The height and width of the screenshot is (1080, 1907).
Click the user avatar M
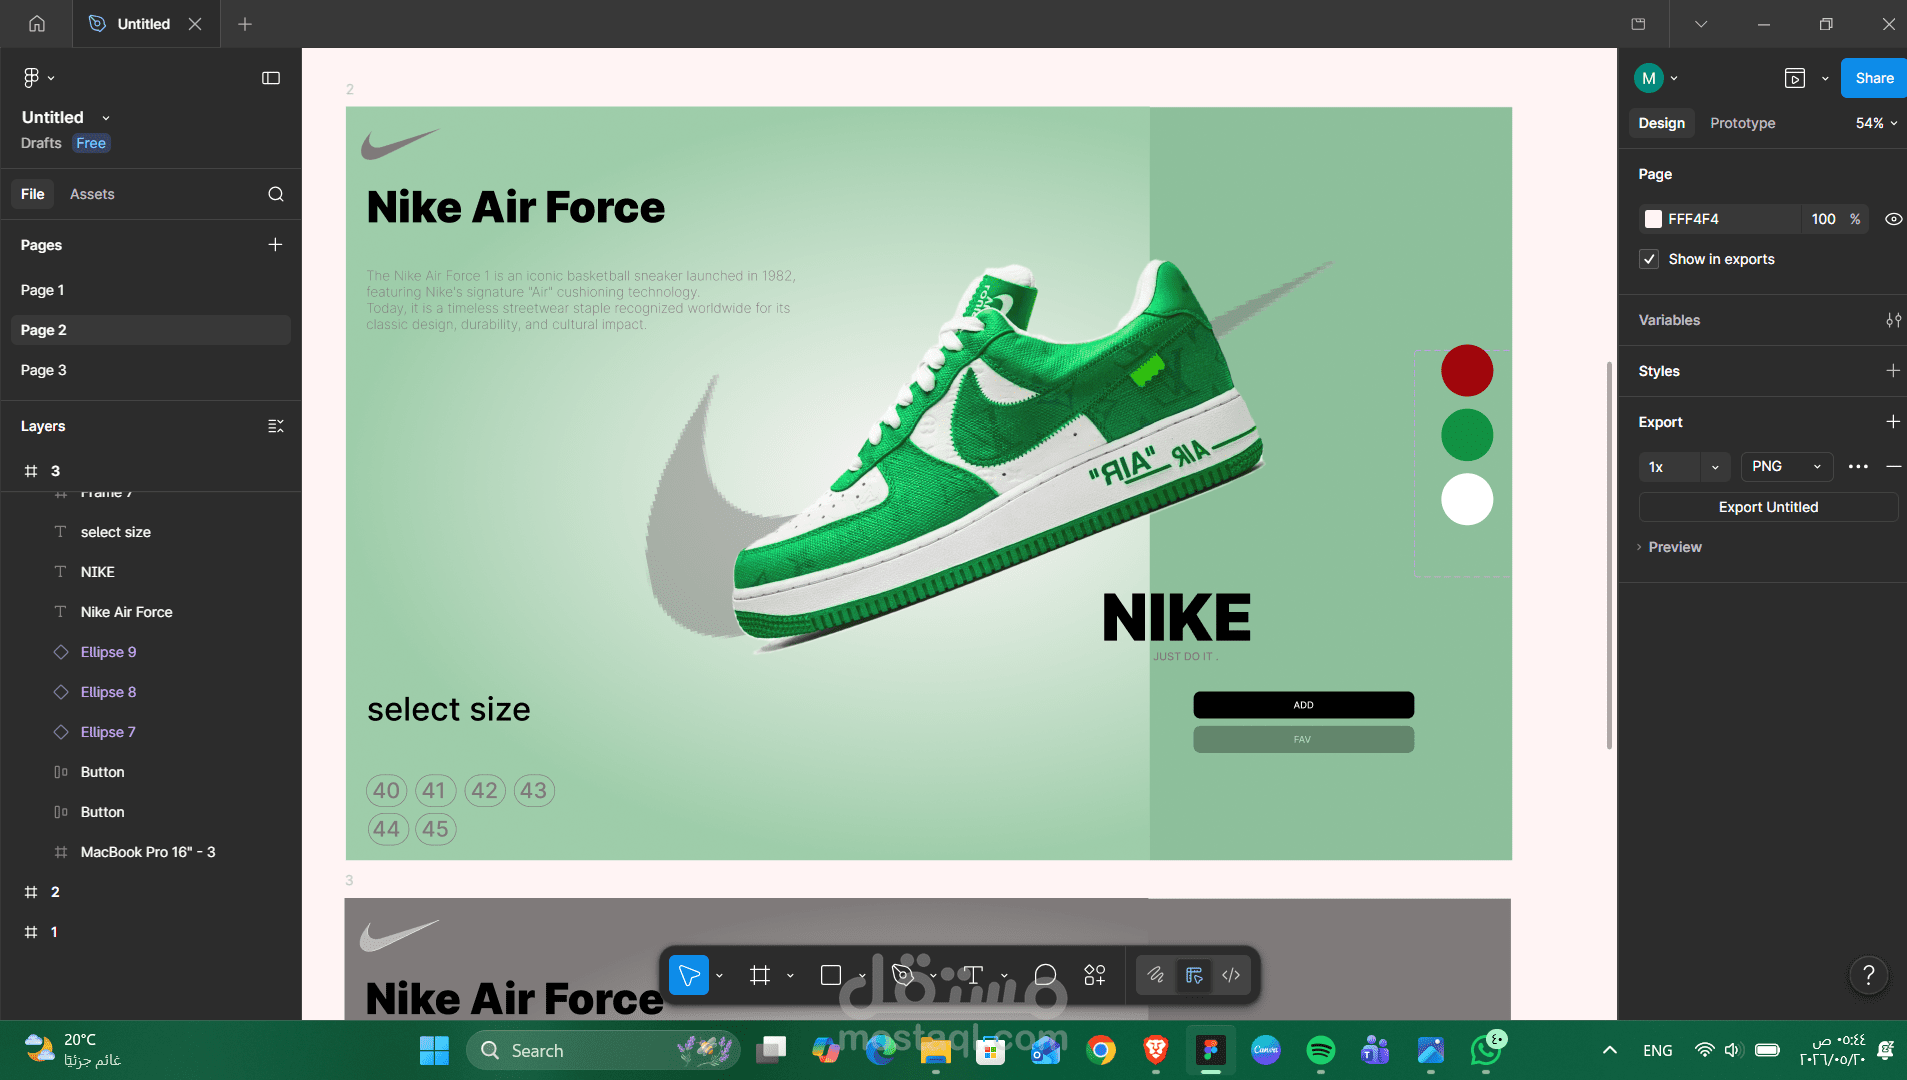click(x=1648, y=78)
